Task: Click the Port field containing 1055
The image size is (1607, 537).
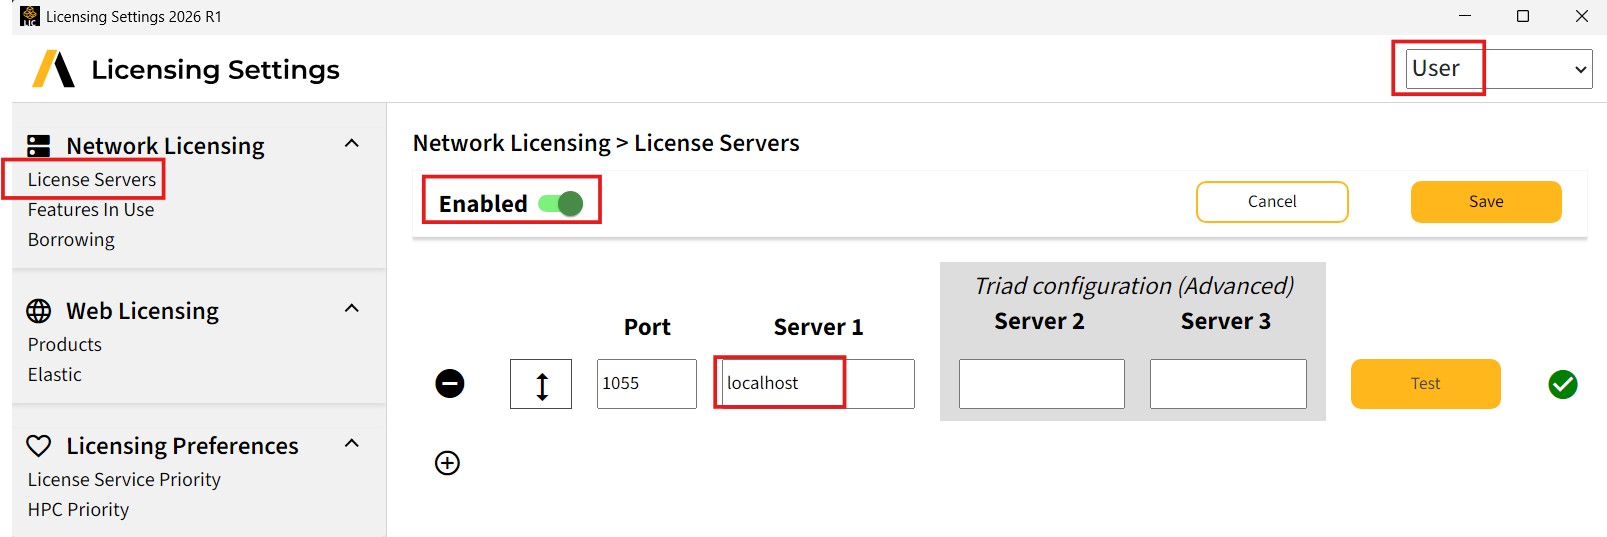Action: coord(647,384)
